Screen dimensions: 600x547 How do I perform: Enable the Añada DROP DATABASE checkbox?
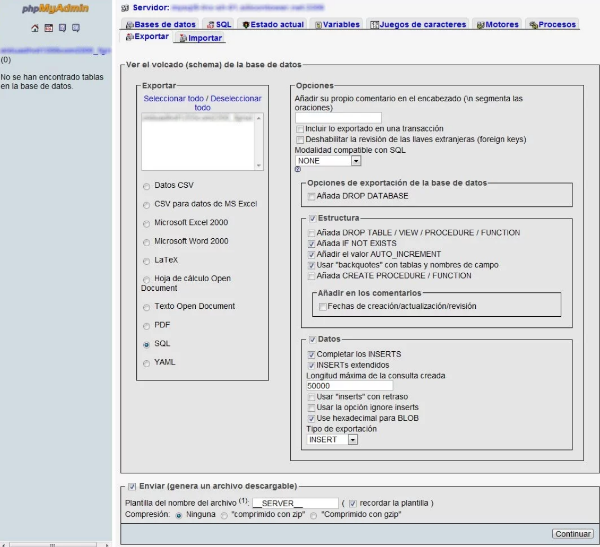coord(311,196)
